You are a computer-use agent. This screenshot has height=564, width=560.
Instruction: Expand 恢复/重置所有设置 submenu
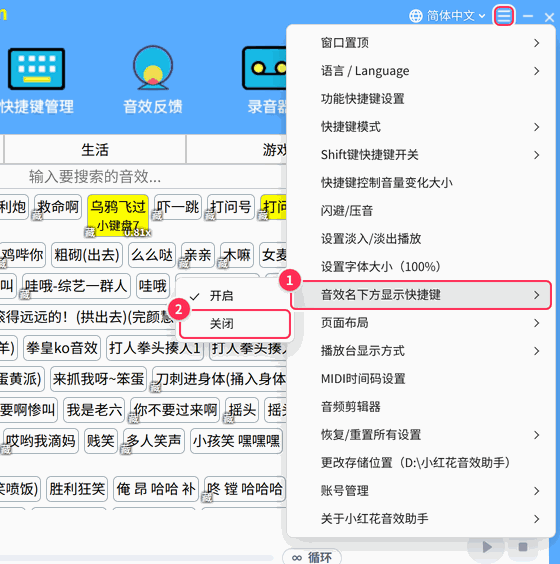(x=421, y=435)
